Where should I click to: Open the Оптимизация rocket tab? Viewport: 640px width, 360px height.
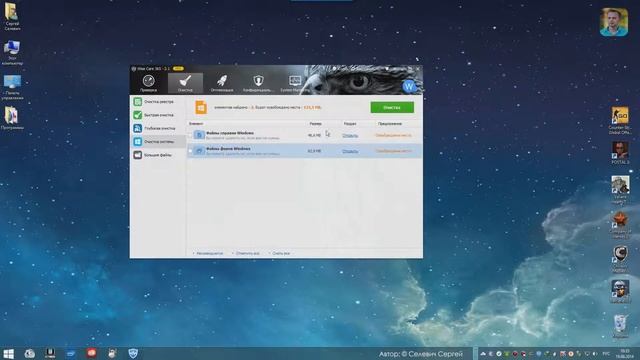tap(222, 83)
